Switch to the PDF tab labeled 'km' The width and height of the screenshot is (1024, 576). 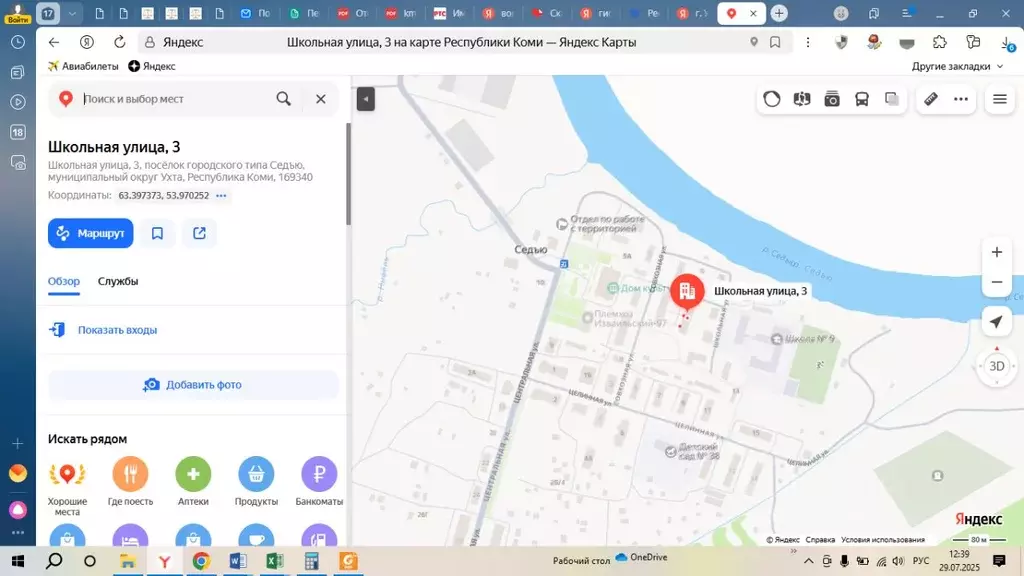click(400, 13)
